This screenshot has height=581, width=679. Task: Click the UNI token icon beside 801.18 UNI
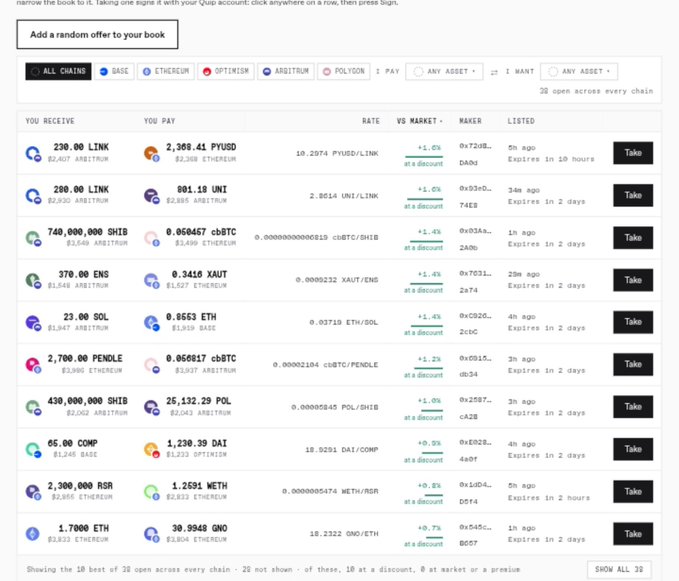tap(152, 196)
